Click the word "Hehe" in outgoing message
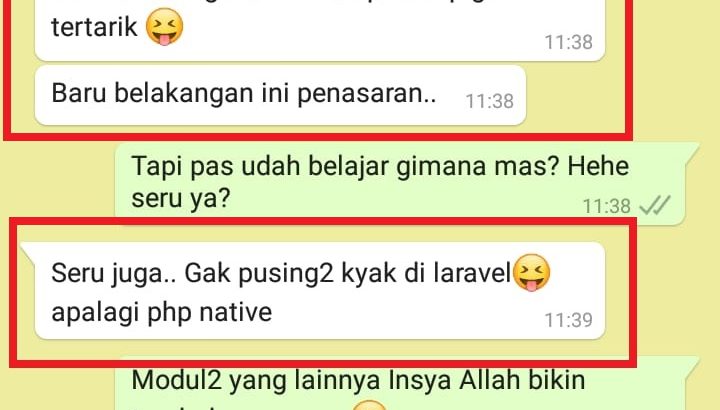 (x=598, y=166)
